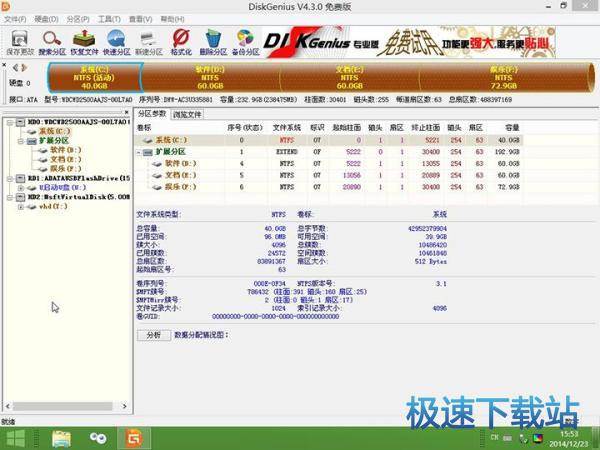This screenshot has width=600, height=450.
Task: Click the second taskbar app icon with circles
Action: (x=98, y=439)
